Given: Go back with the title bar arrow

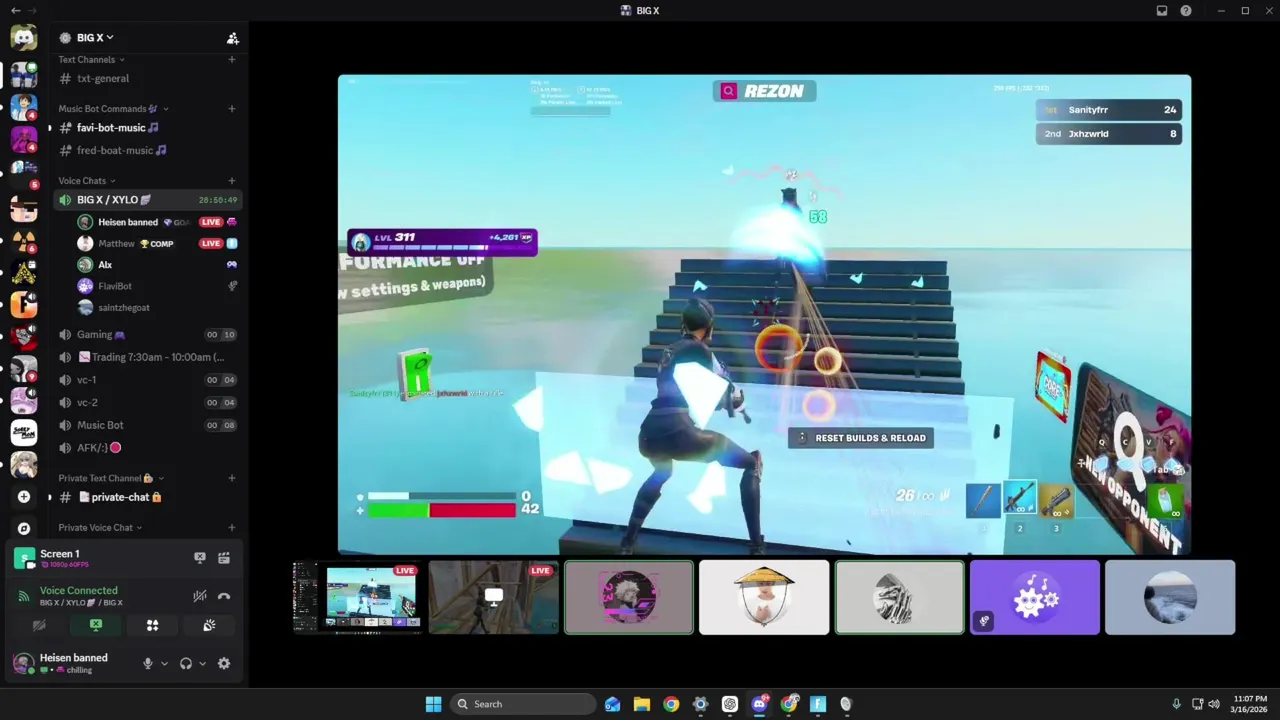Looking at the screenshot, I should (15, 10).
